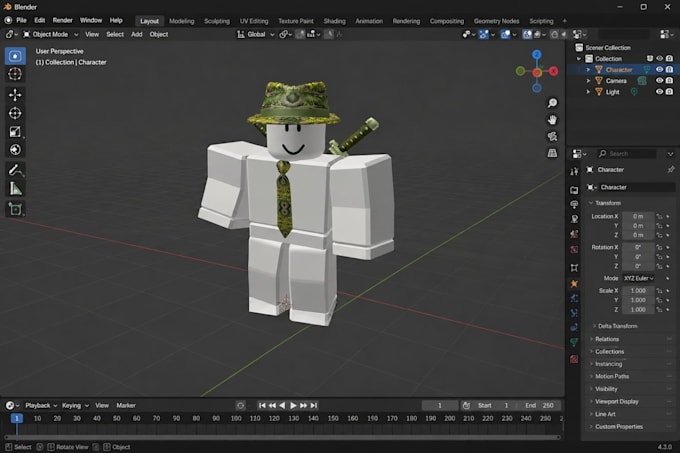This screenshot has height=453, width=680.
Task: Select the Measure tool
Action: tap(15, 189)
